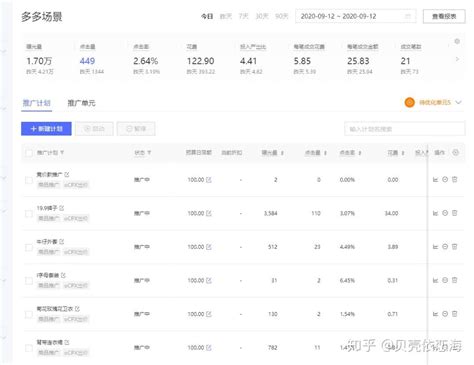Image resolution: width=474 pixels, height=365 pixels.
Task: Select the 7天 date range option
Action: click(x=243, y=16)
